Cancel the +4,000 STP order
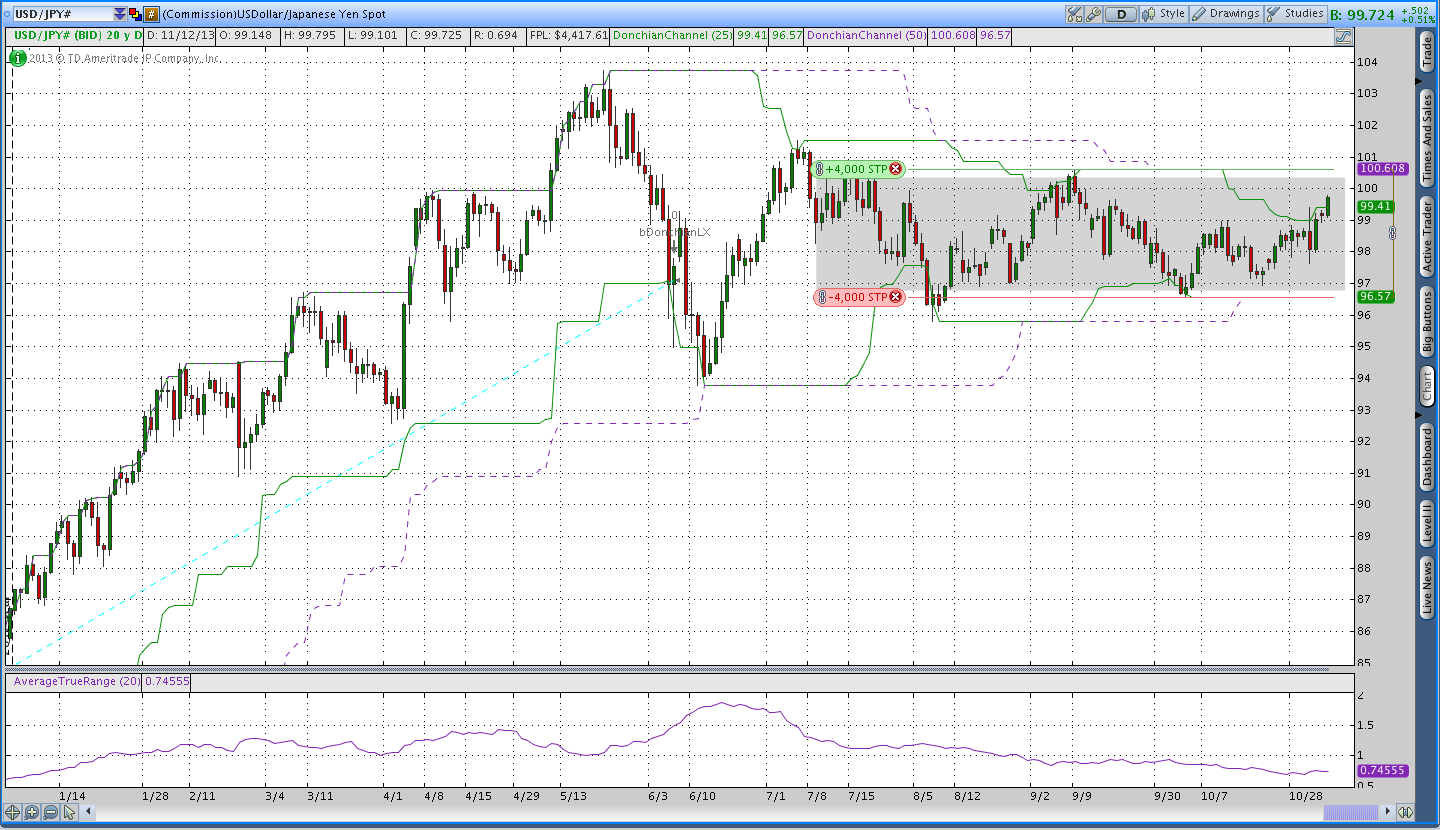The height and width of the screenshot is (830, 1440). (x=895, y=169)
